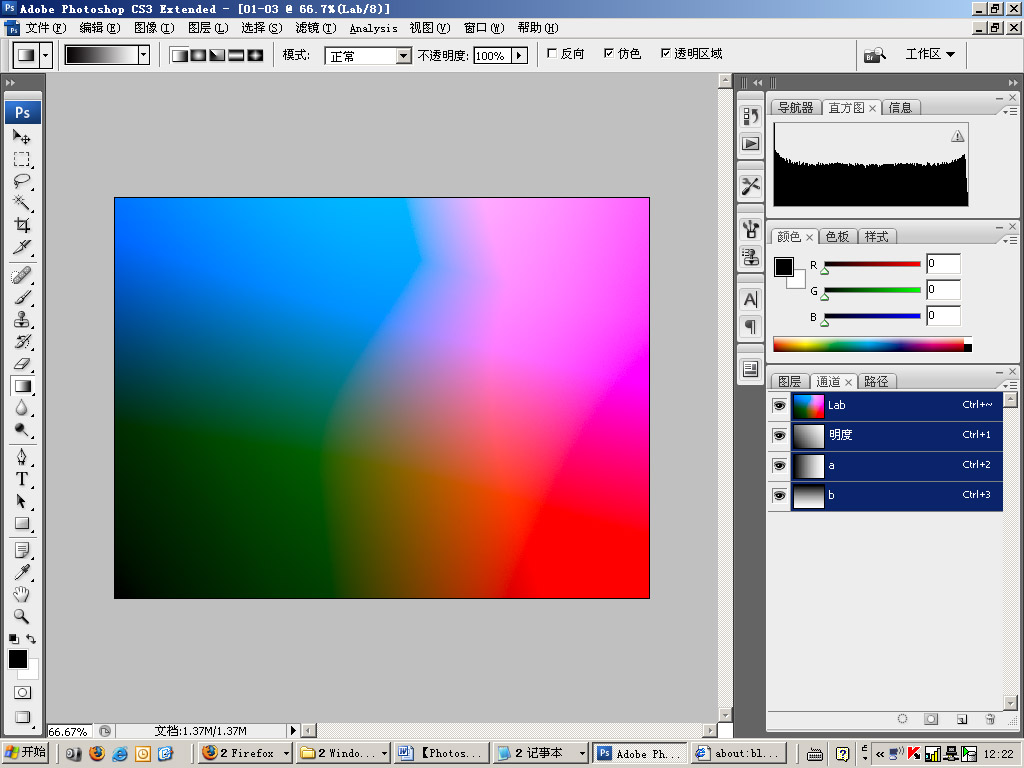
Task: Open the Channels panel options menu
Action: pos(1010,385)
